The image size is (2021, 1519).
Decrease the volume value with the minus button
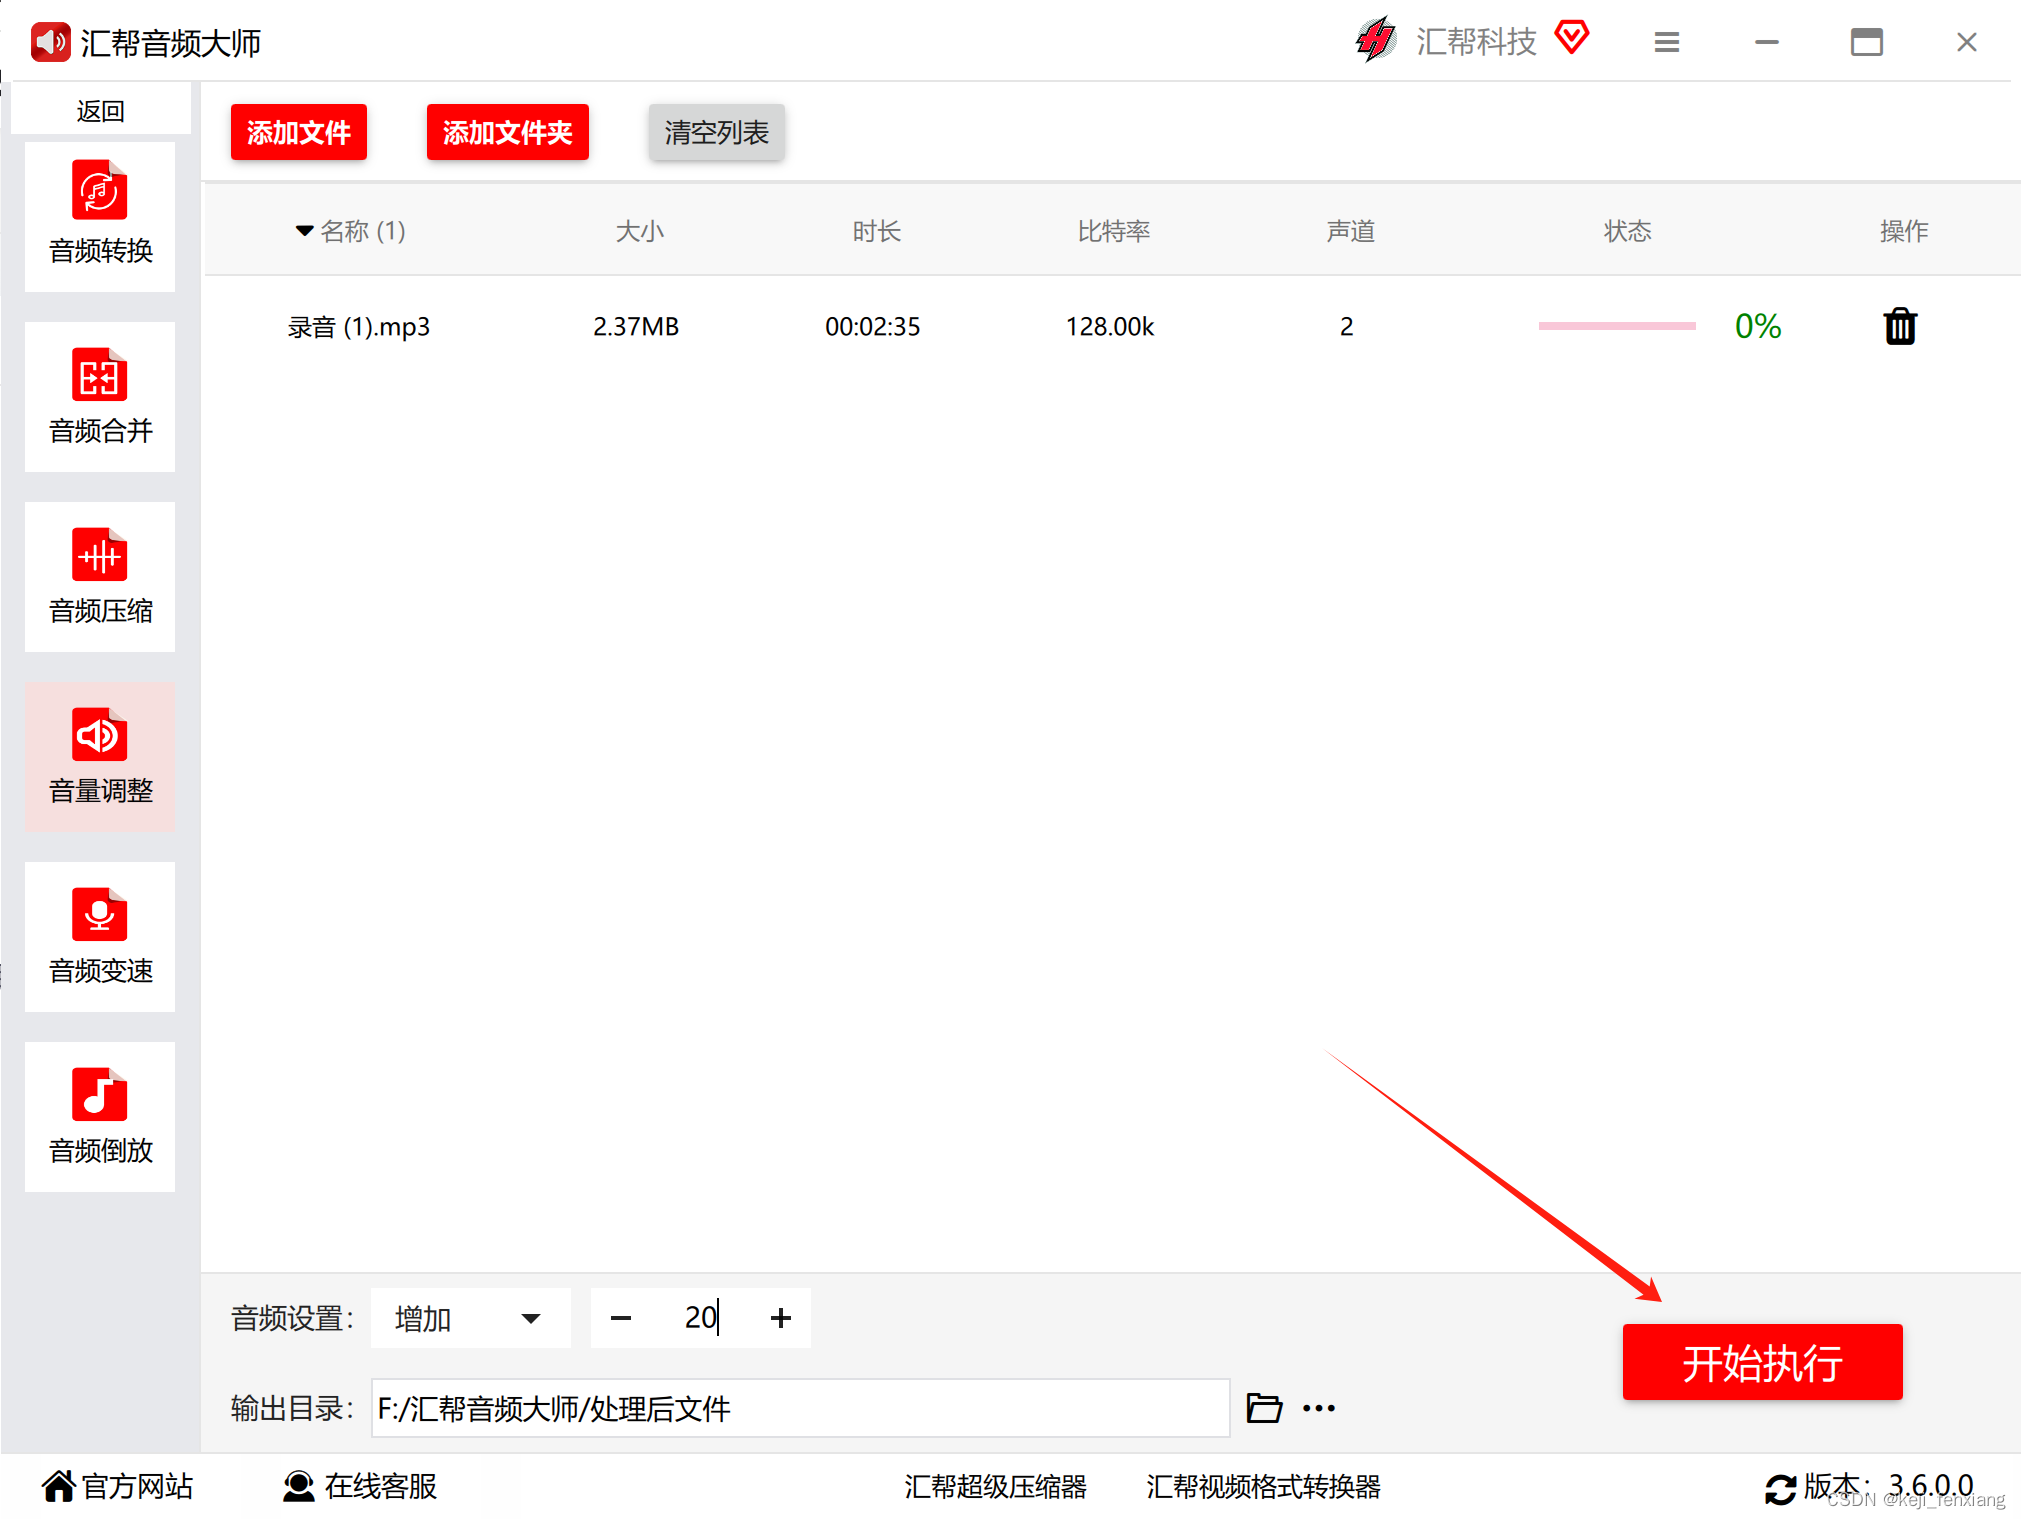pos(620,1318)
